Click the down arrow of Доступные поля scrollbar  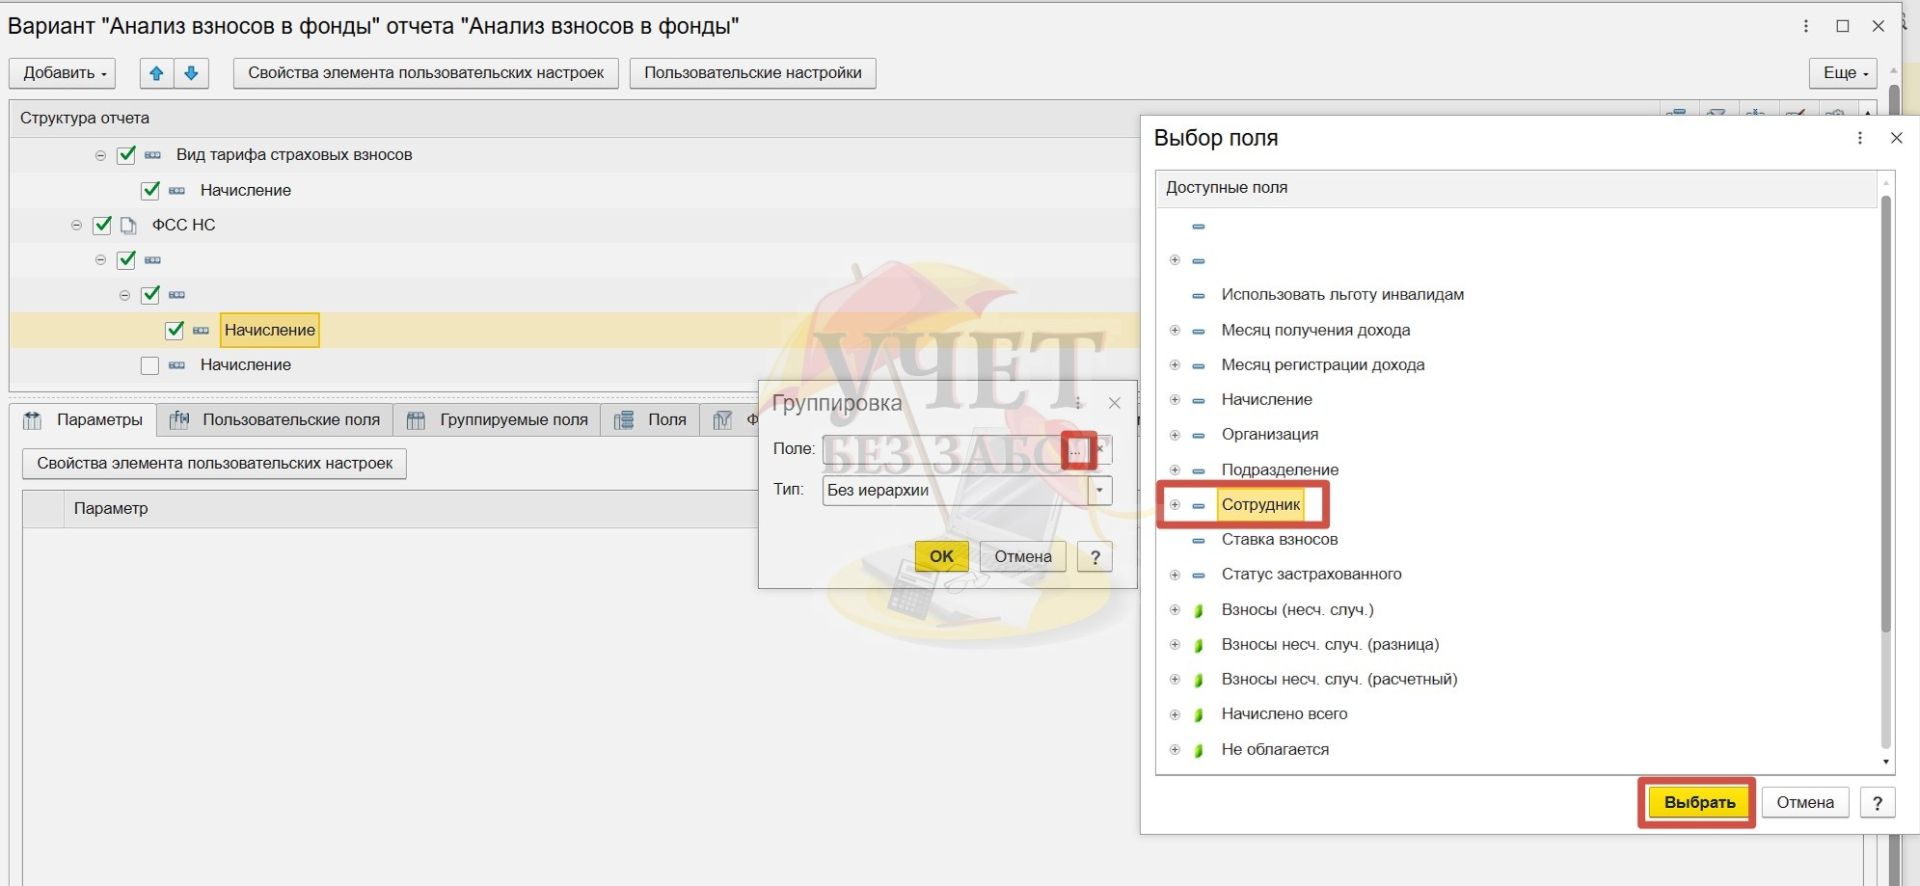(1886, 762)
